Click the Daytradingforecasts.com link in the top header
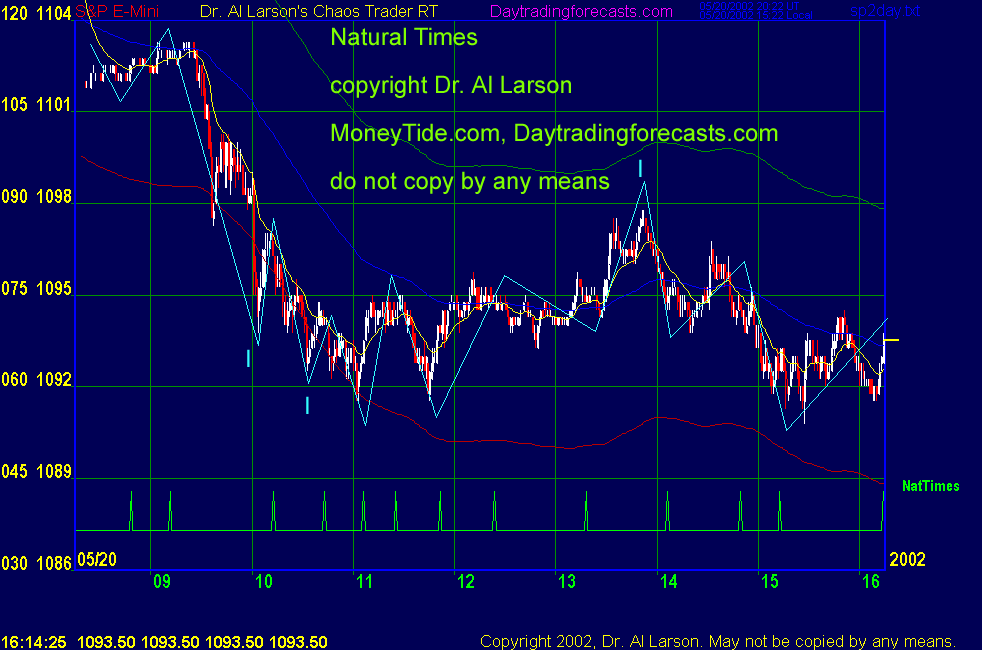 [x=580, y=12]
